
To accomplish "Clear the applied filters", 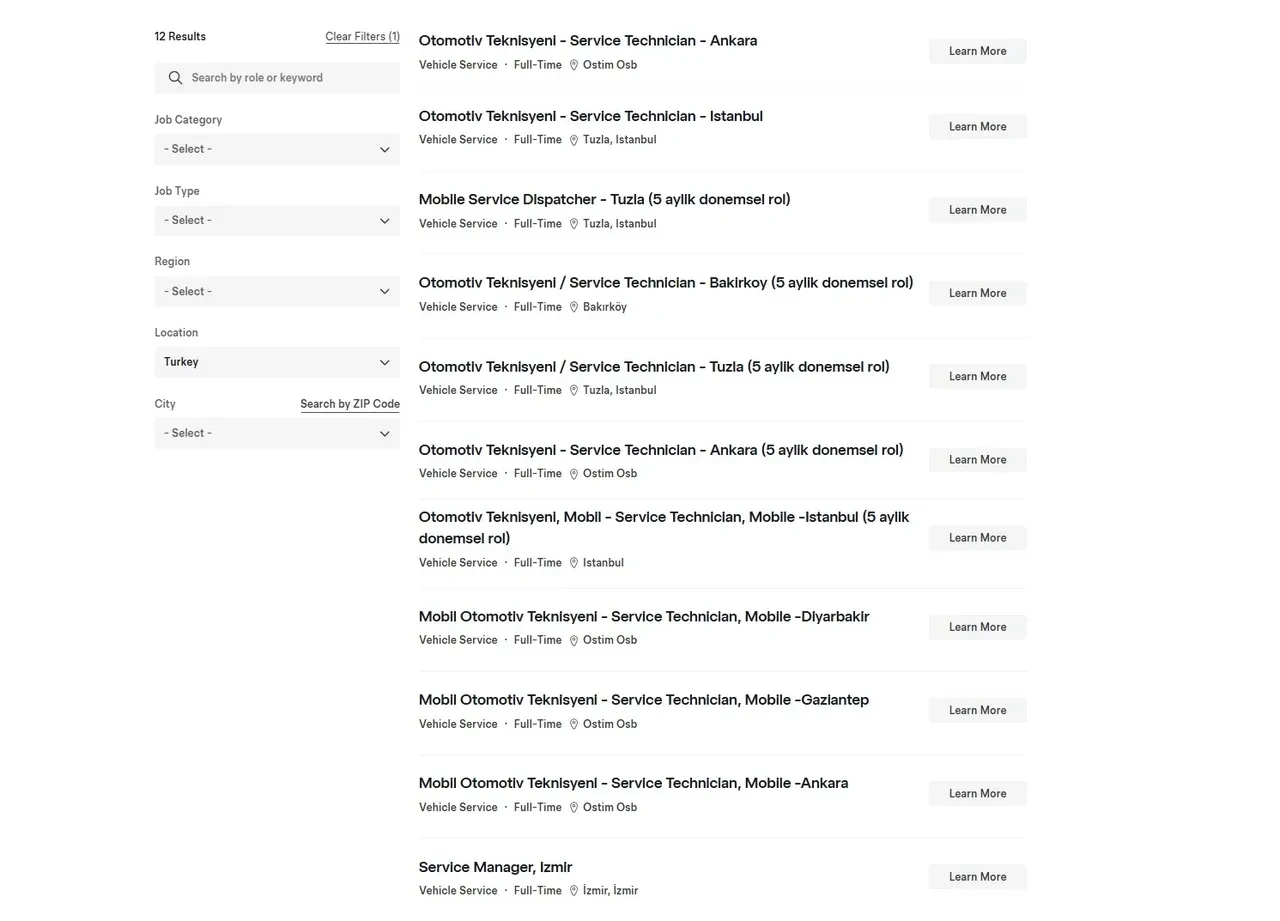I will tap(362, 37).
